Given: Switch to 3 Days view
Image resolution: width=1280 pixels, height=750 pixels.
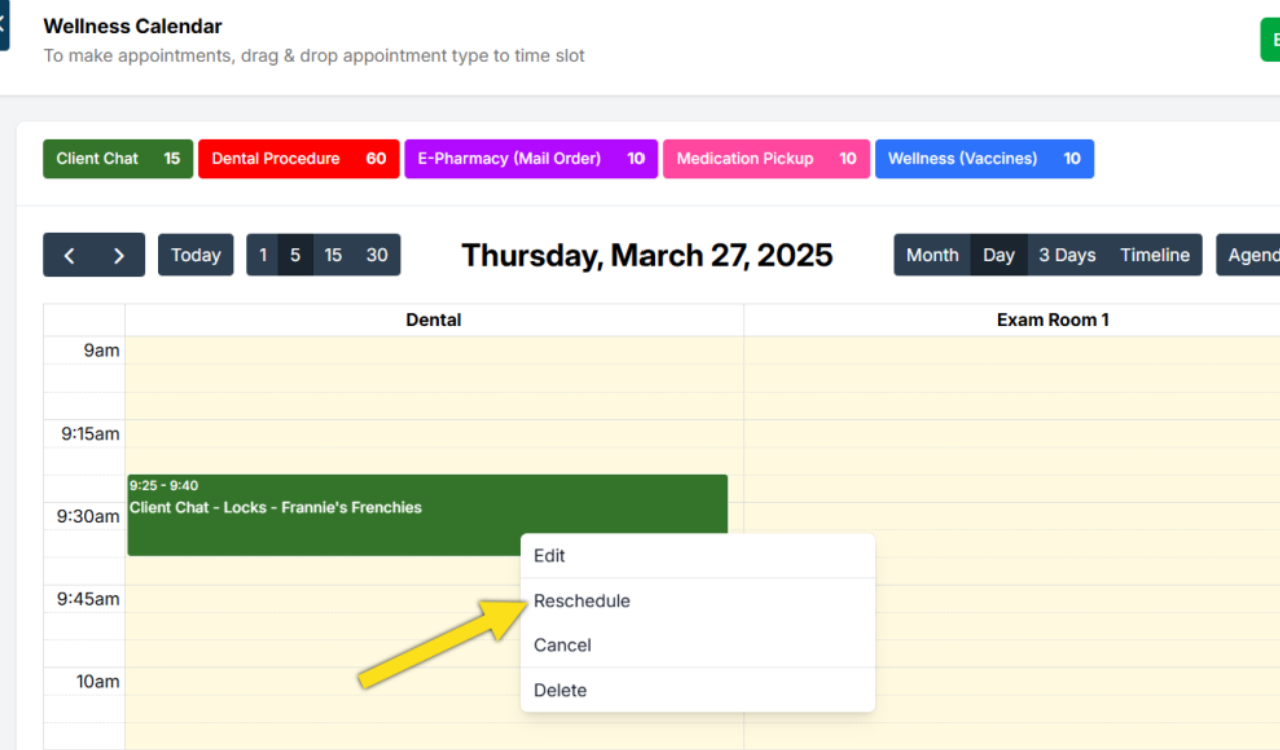Looking at the screenshot, I should point(1067,255).
